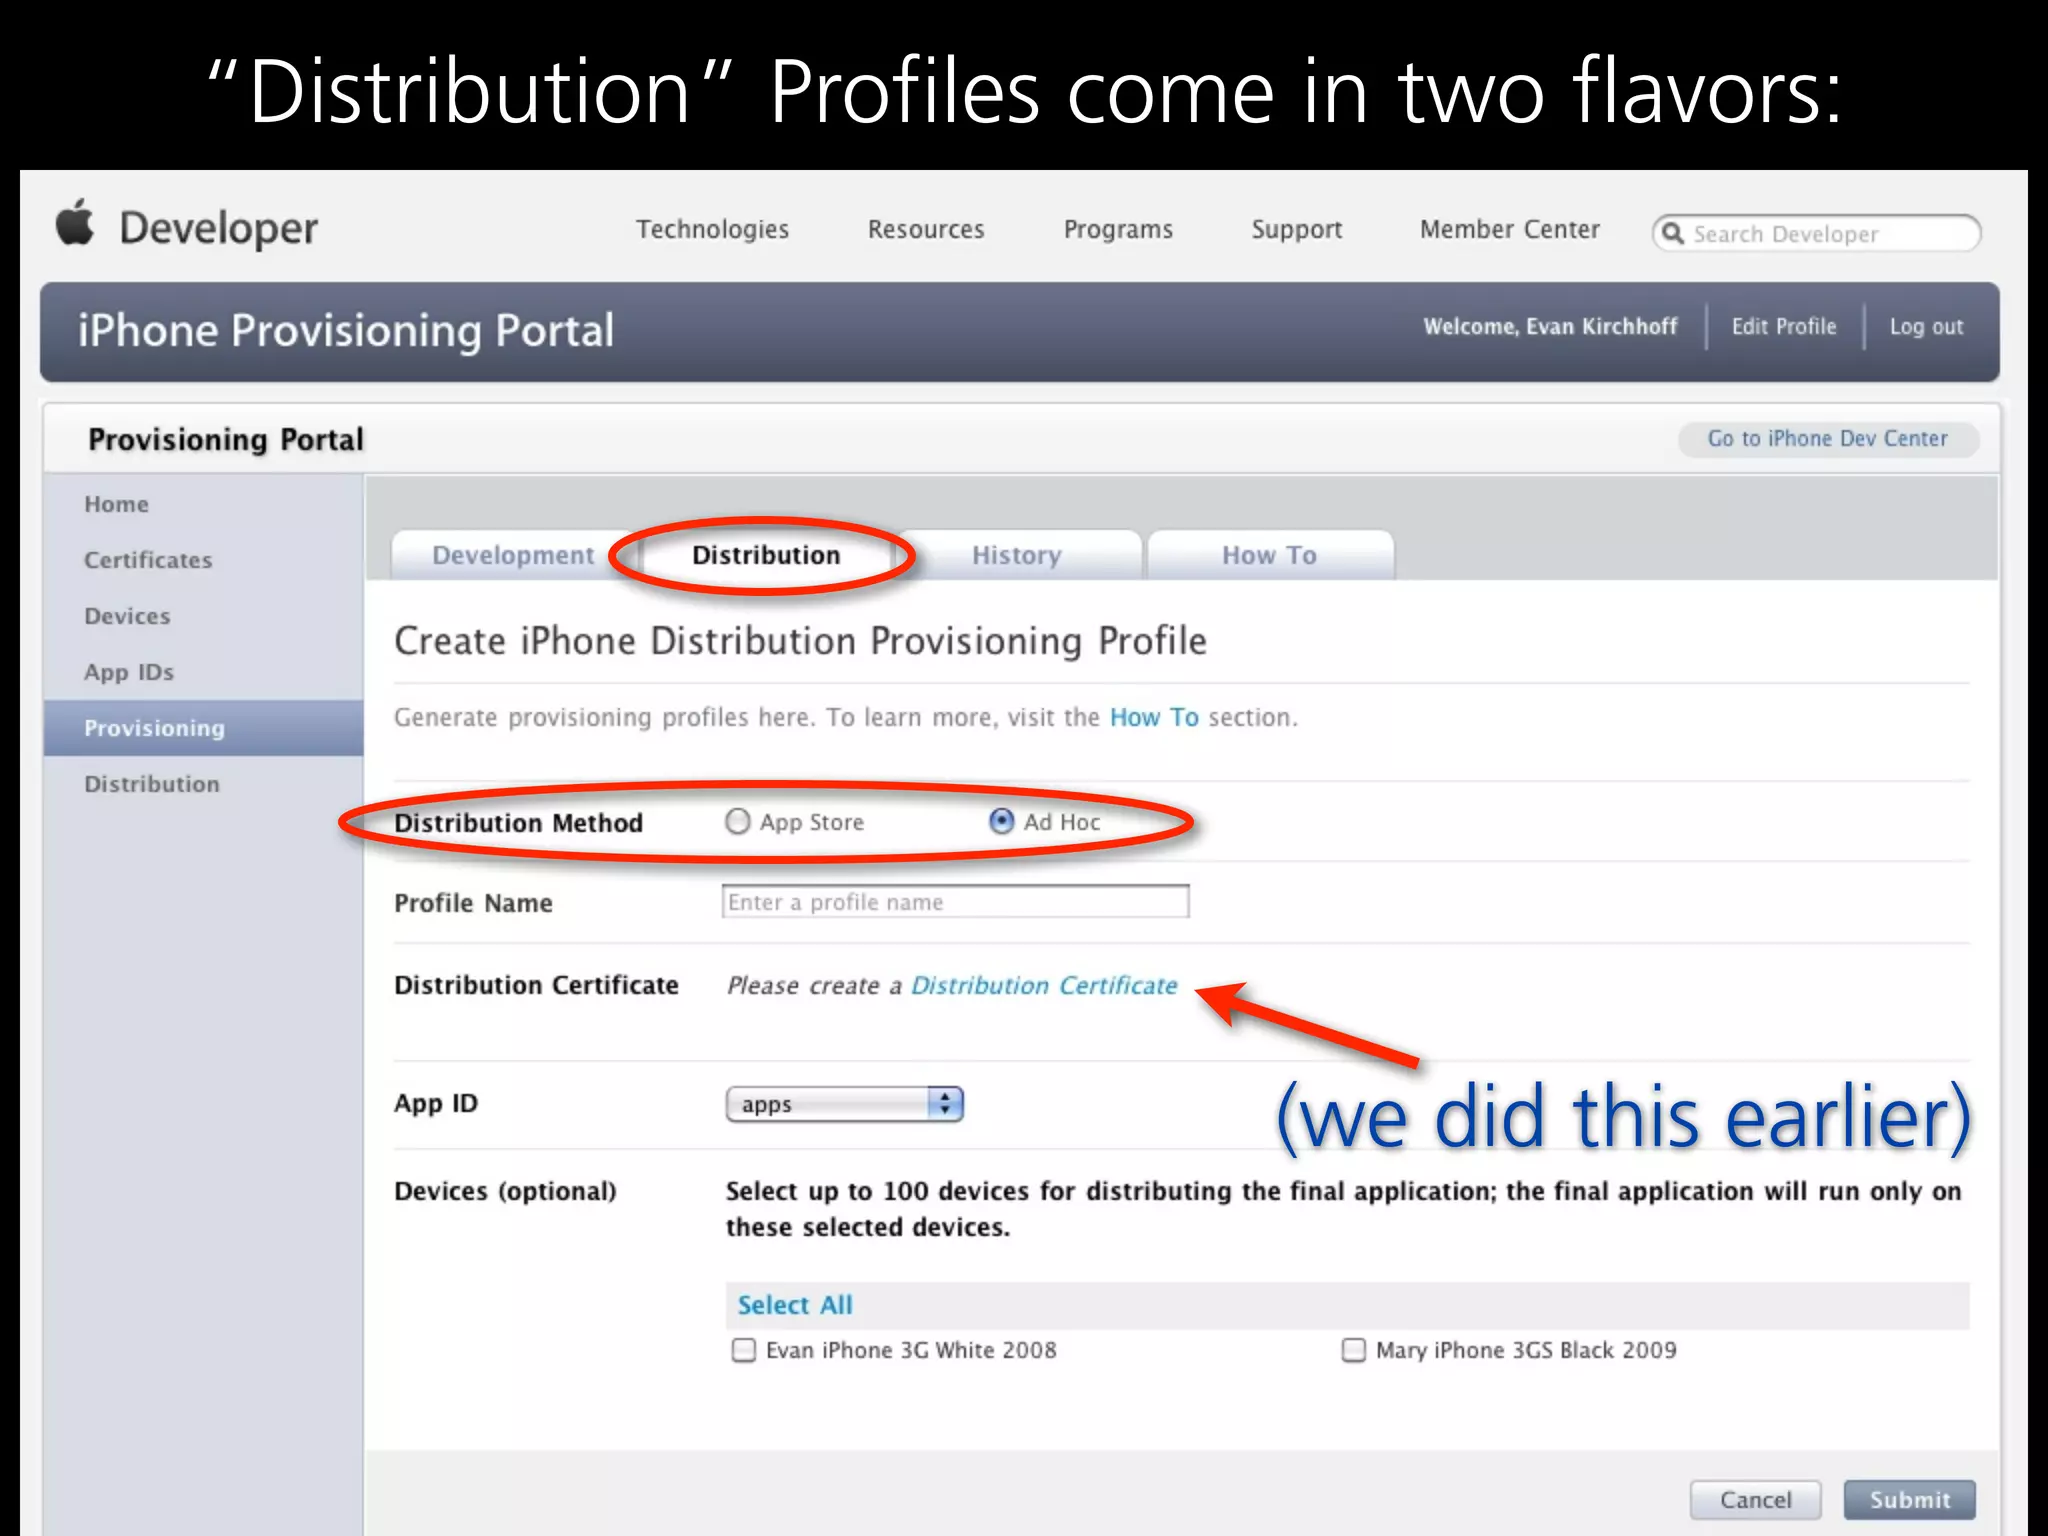Go to iPhone Dev Center

pyautogui.click(x=1828, y=439)
